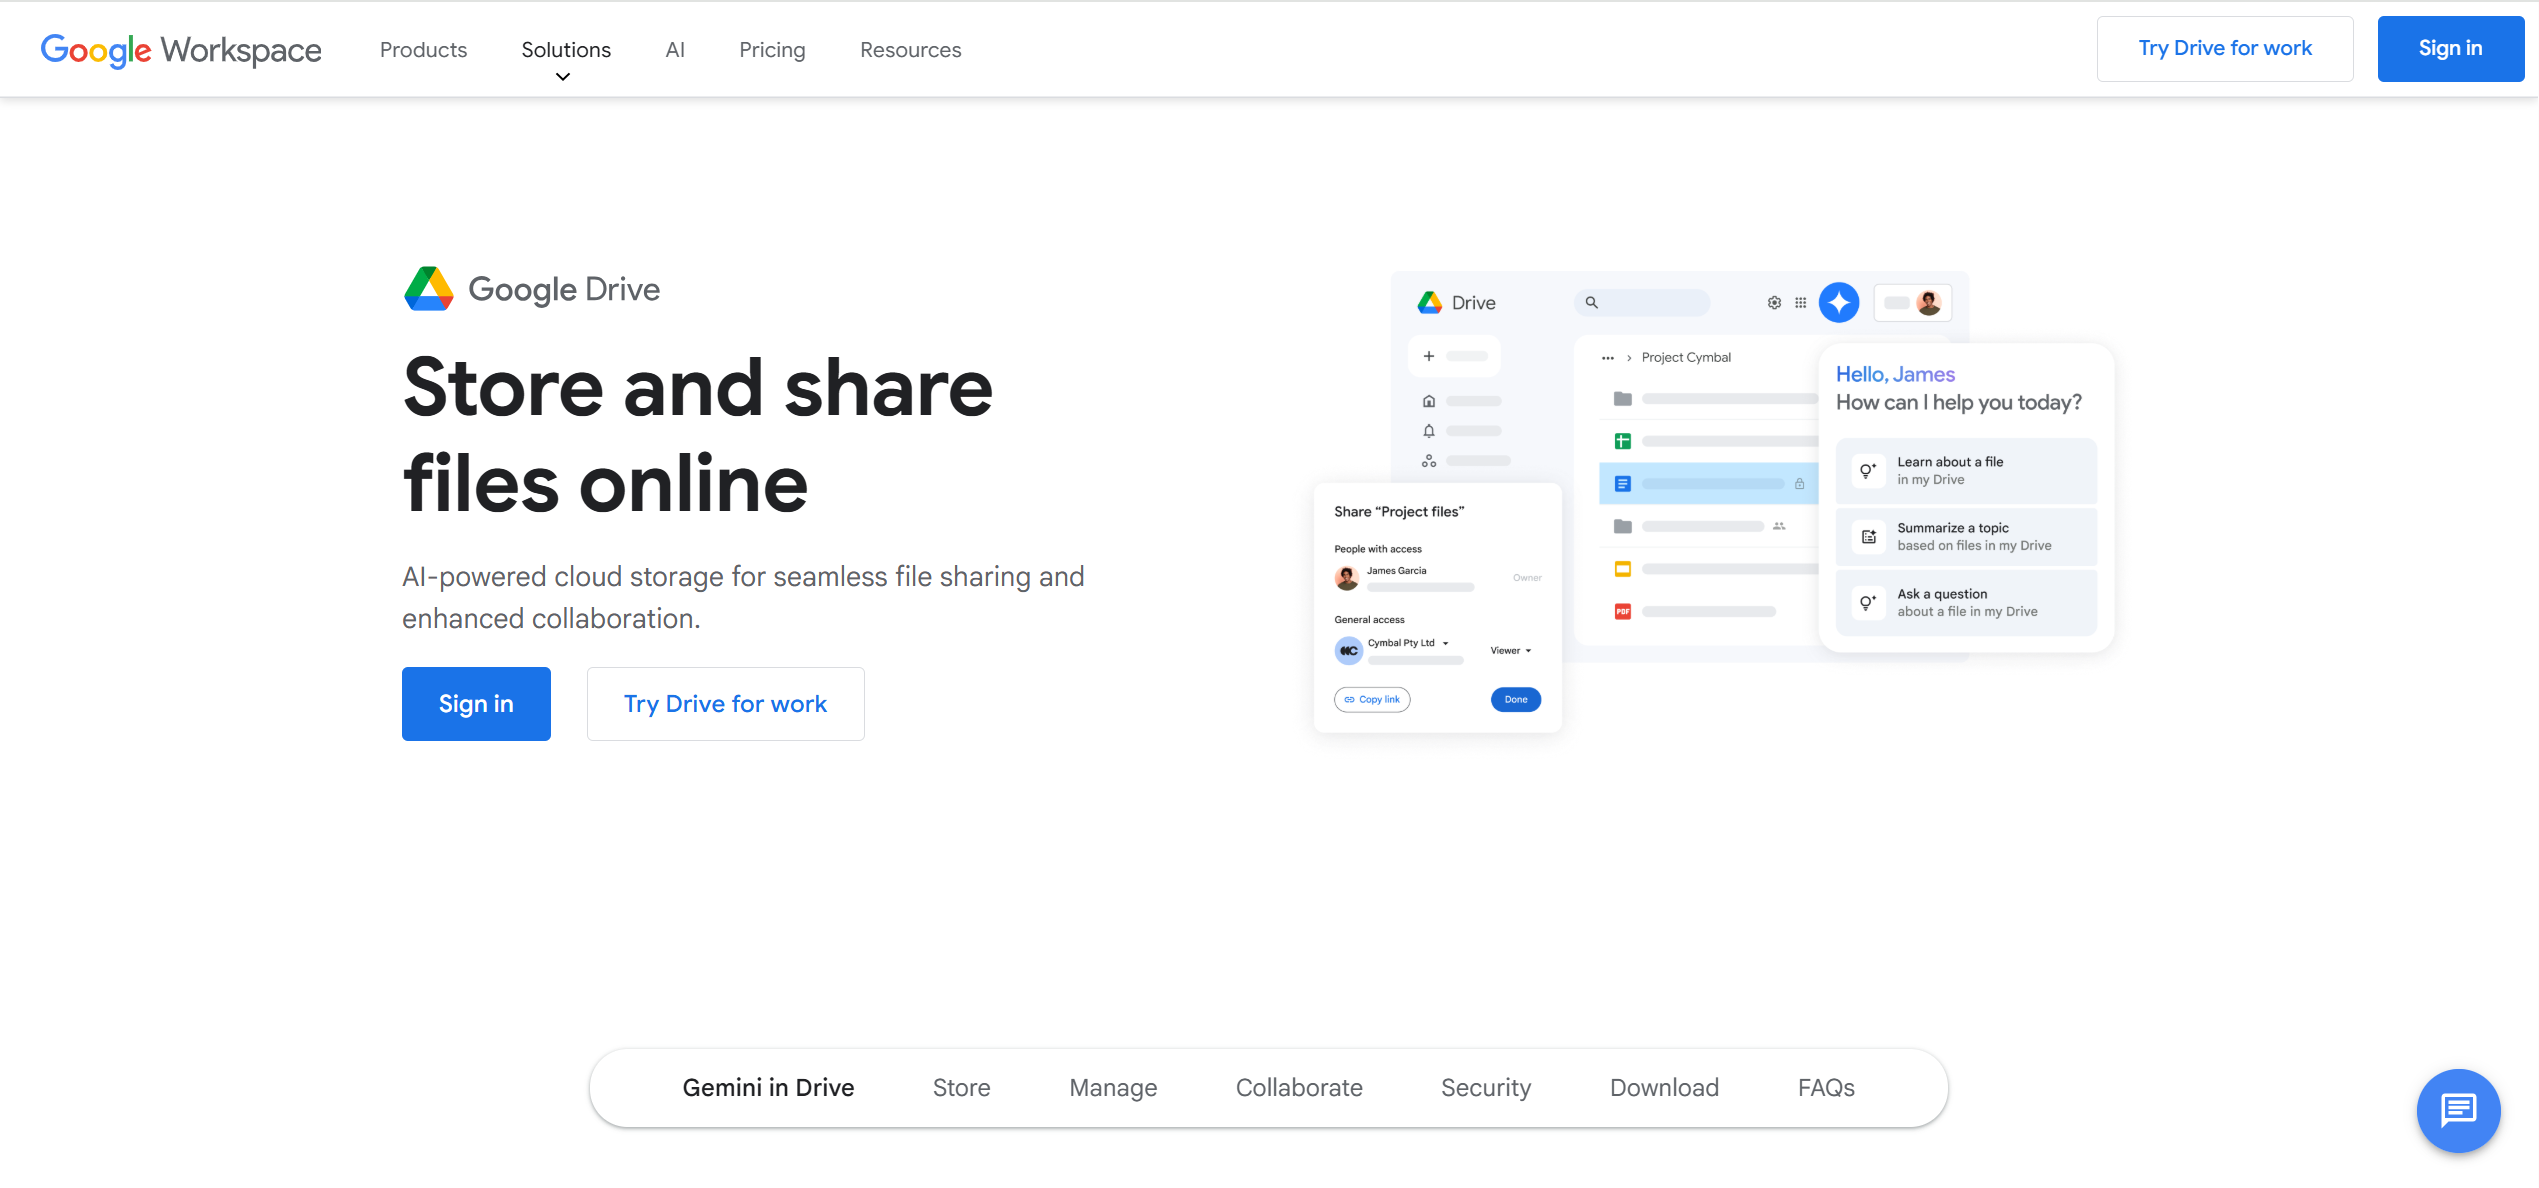2539x1188 pixels.
Task: Click the hero Try Drive for work button
Action: point(725,704)
